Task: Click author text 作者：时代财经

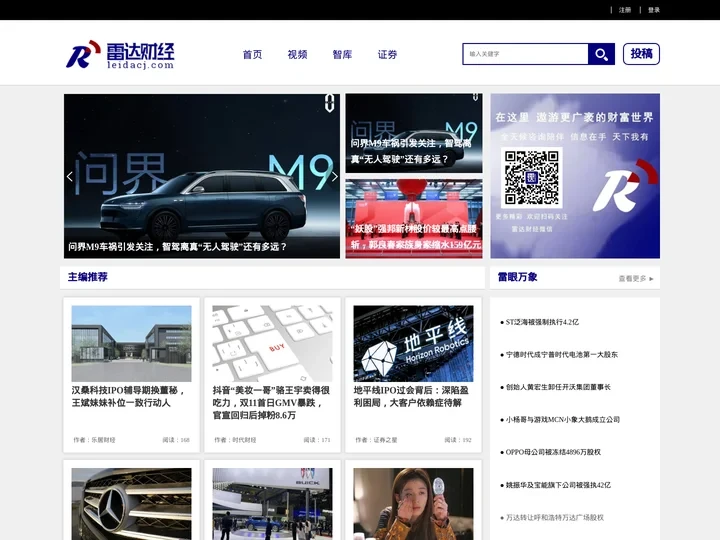Action: tap(235, 440)
